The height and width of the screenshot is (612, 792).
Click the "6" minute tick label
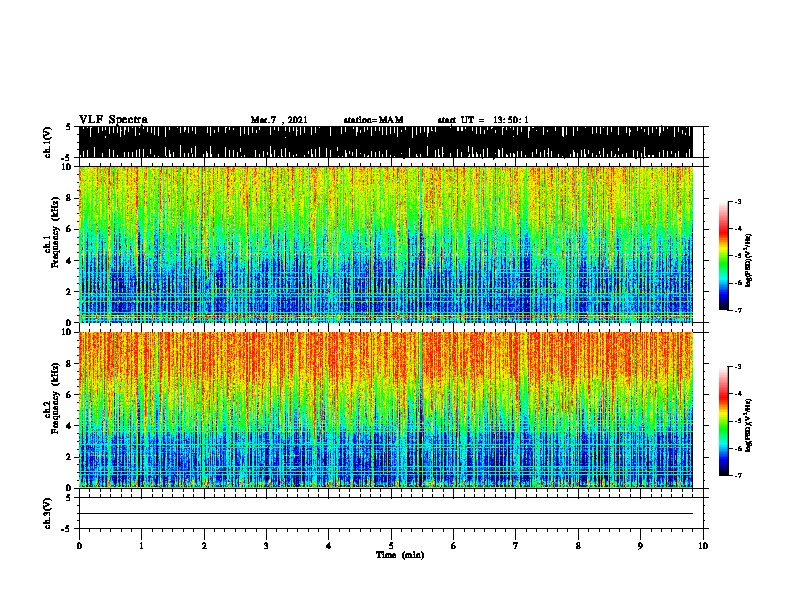tap(454, 545)
